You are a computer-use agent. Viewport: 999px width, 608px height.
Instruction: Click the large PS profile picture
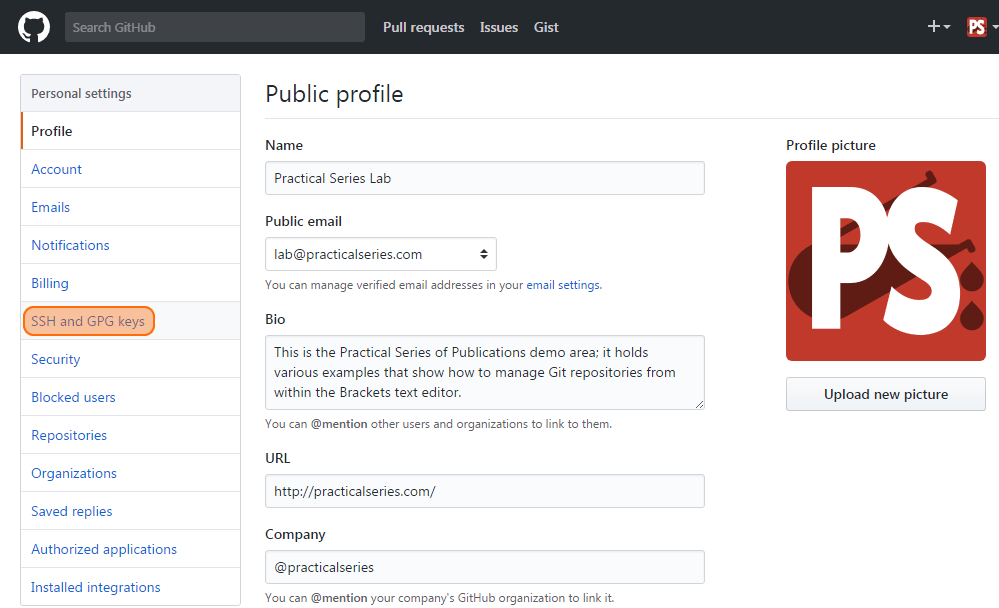click(886, 261)
